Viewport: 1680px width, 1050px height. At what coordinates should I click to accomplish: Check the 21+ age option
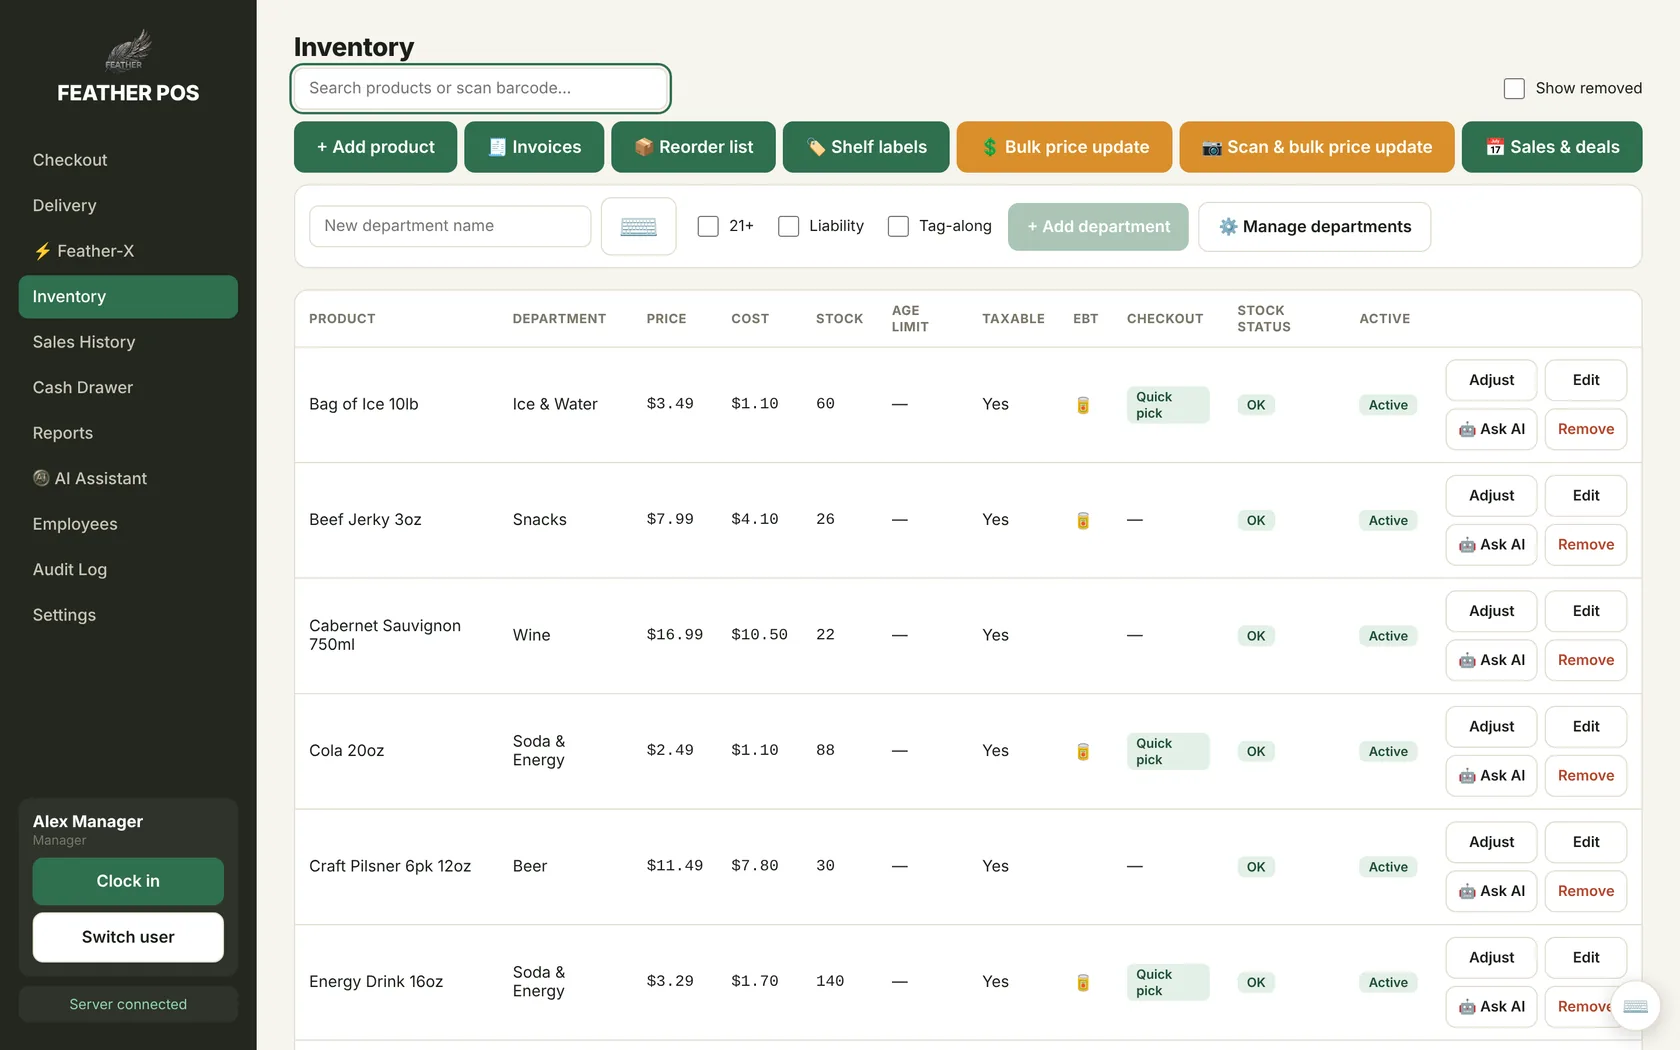click(708, 226)
